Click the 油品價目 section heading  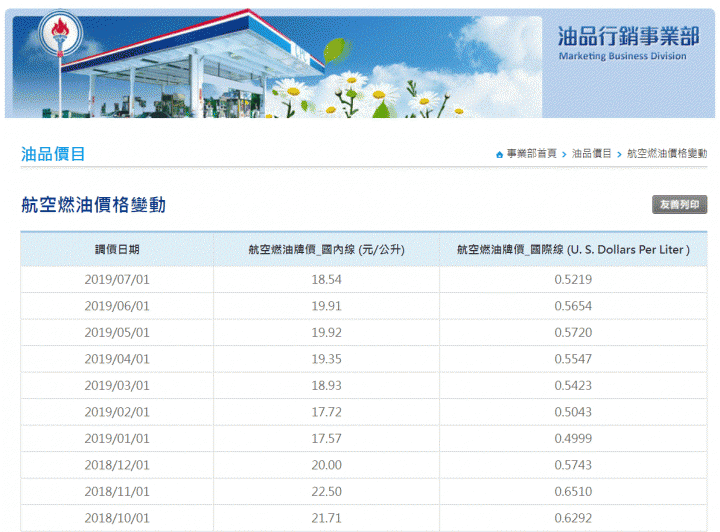pyautogui.click(x=53, y=154)
